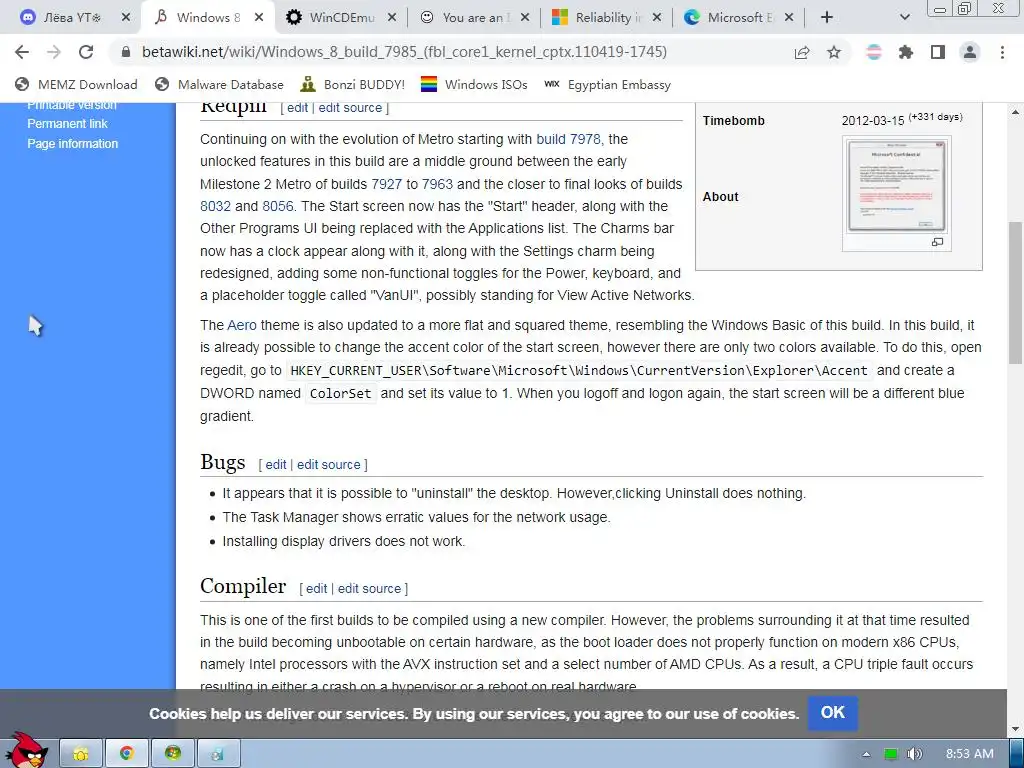Click the lock site info icon
The width and height of the screenshot is (1024, 768).
click(127, 52)
